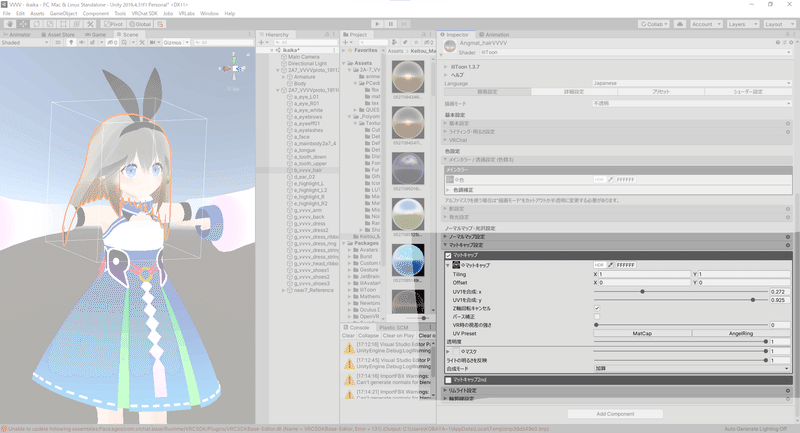Image resolution: width=800 pixels, height=433 pixels.
Task: Open the Shaded draw mode dropdown
Action: pos(24,42)
